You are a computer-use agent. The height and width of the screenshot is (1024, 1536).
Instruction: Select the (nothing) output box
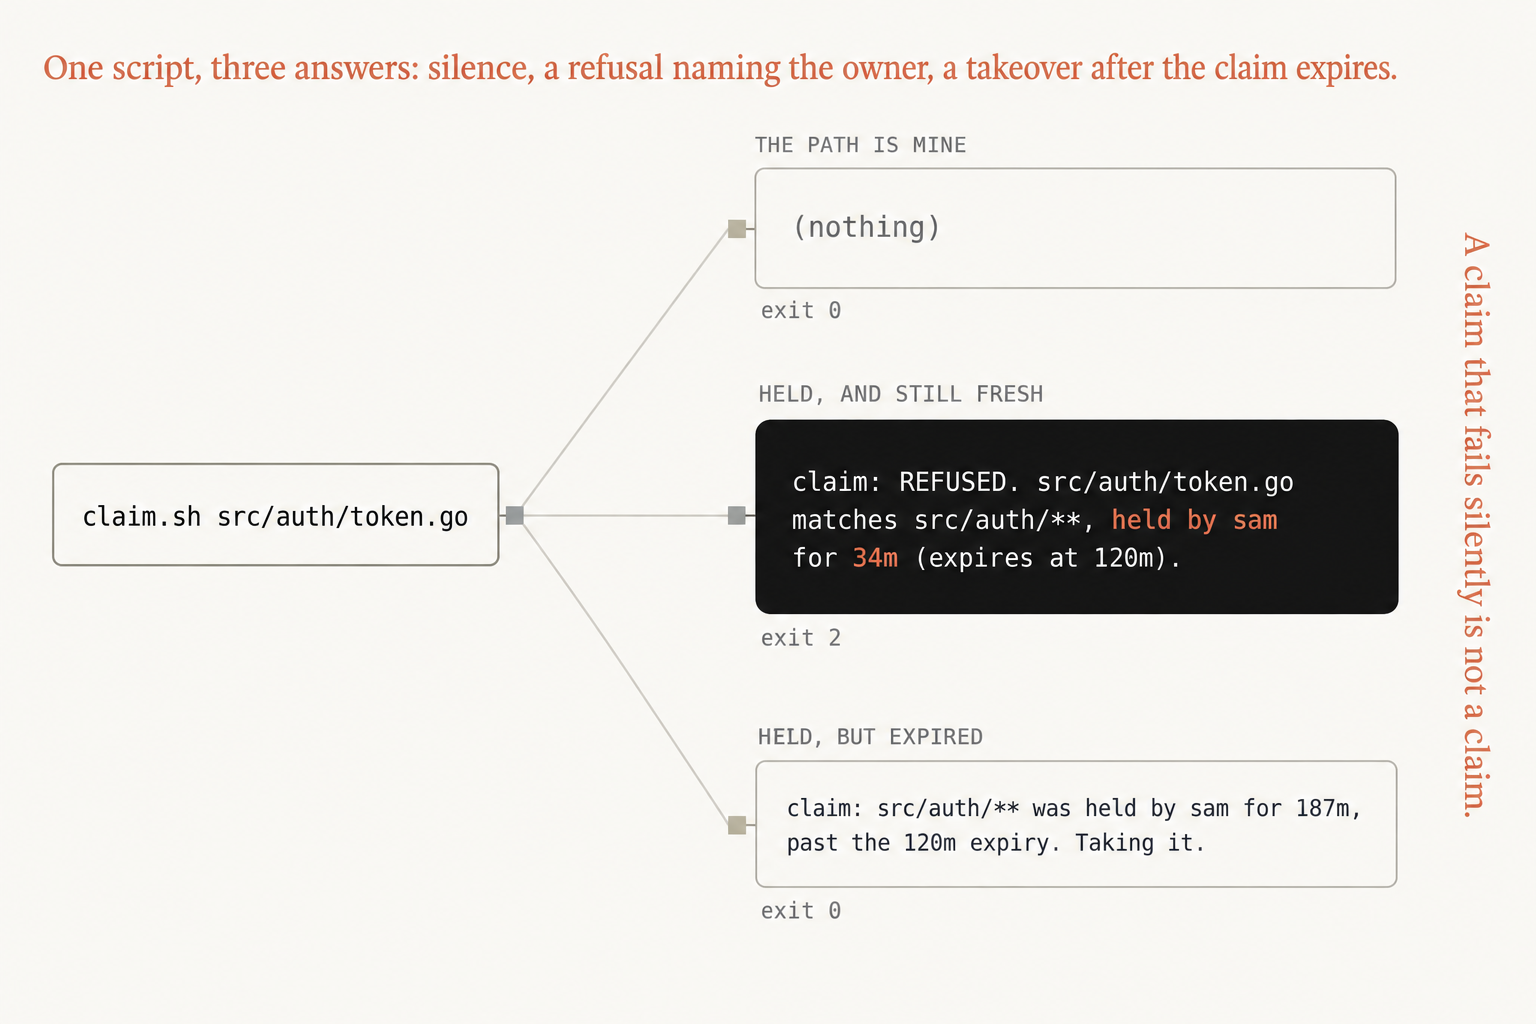point(1075,228)
